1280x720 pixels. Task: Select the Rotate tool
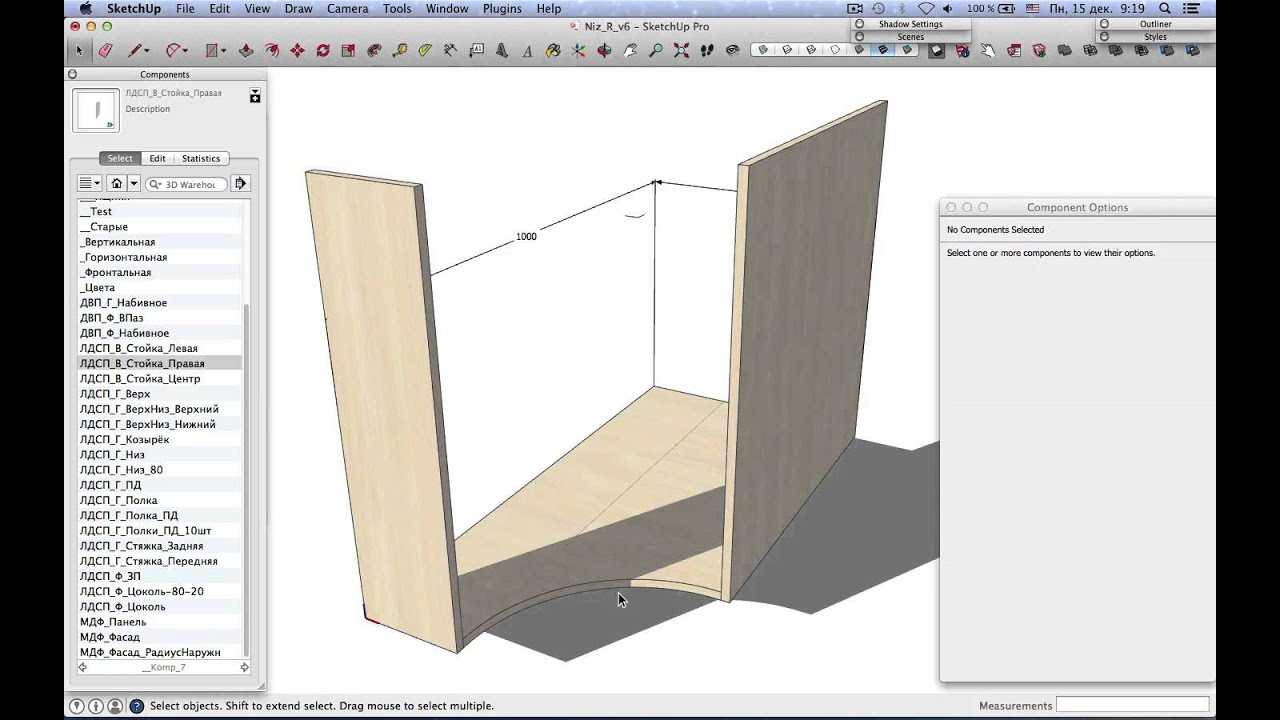(323, 50)
